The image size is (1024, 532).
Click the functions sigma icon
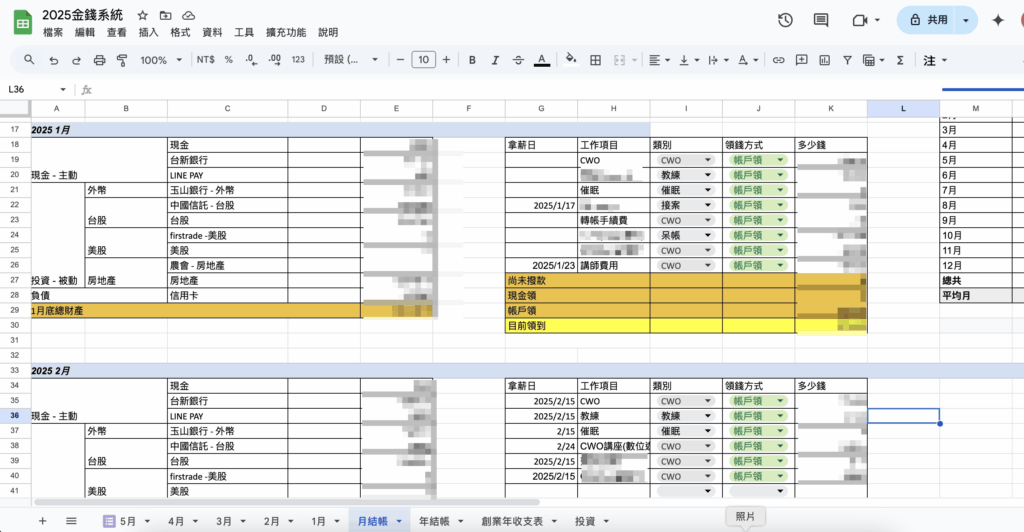click(x=900, y=60)
